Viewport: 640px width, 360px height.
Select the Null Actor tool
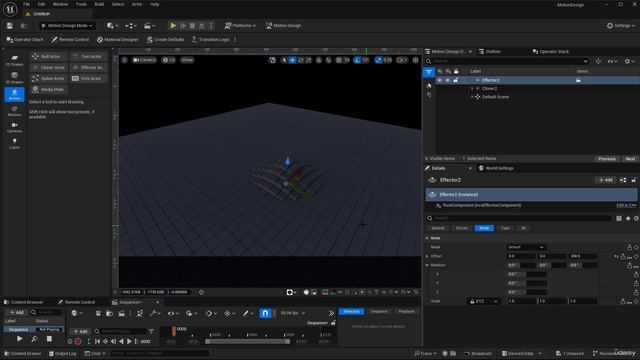coord(48,56)
